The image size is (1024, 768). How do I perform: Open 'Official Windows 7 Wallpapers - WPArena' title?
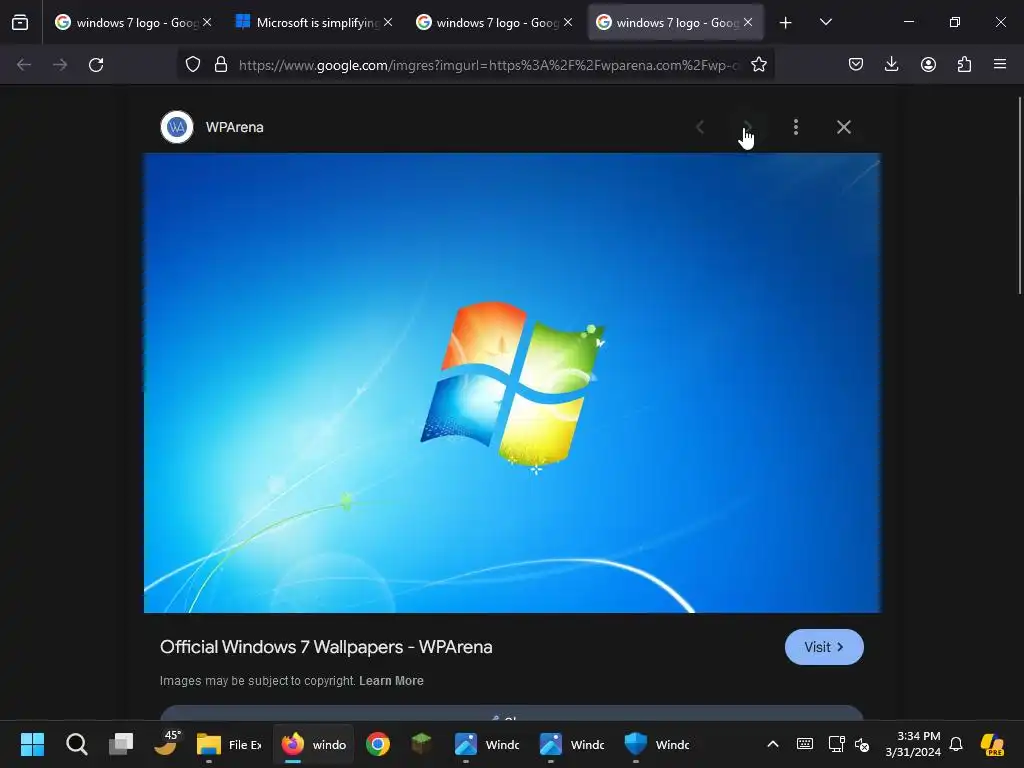click(x=326, y=647)
